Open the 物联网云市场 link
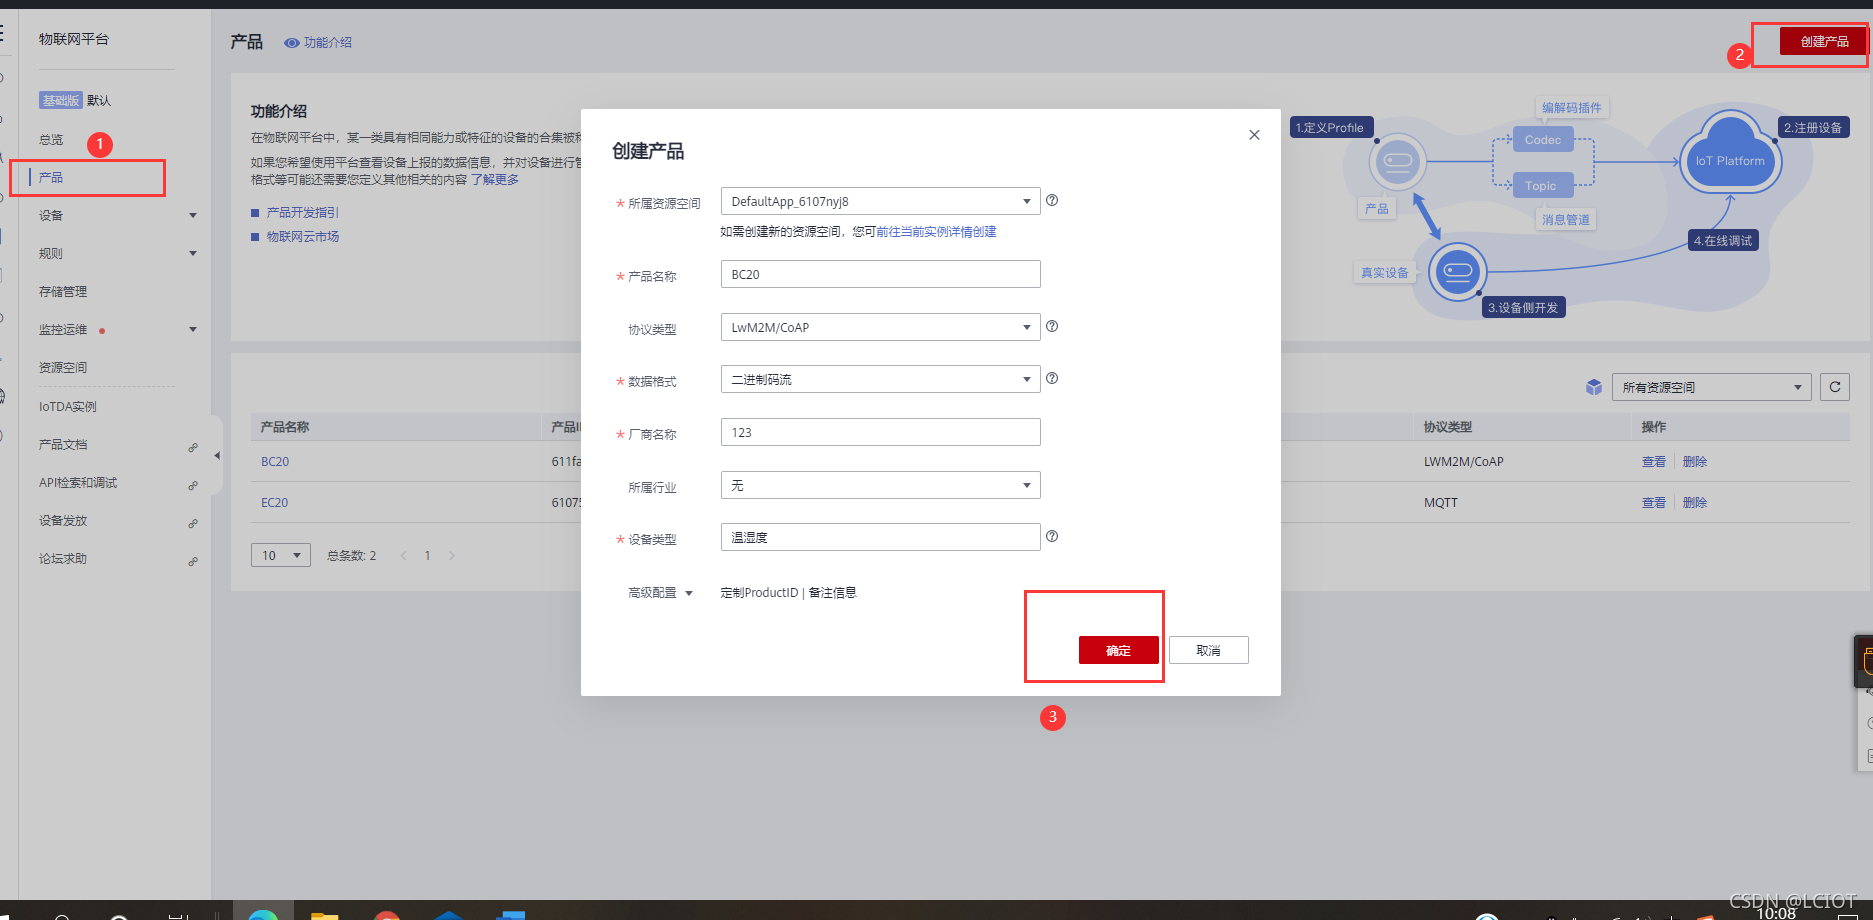Screen dimensions: 1873x920 pos(302,237)
